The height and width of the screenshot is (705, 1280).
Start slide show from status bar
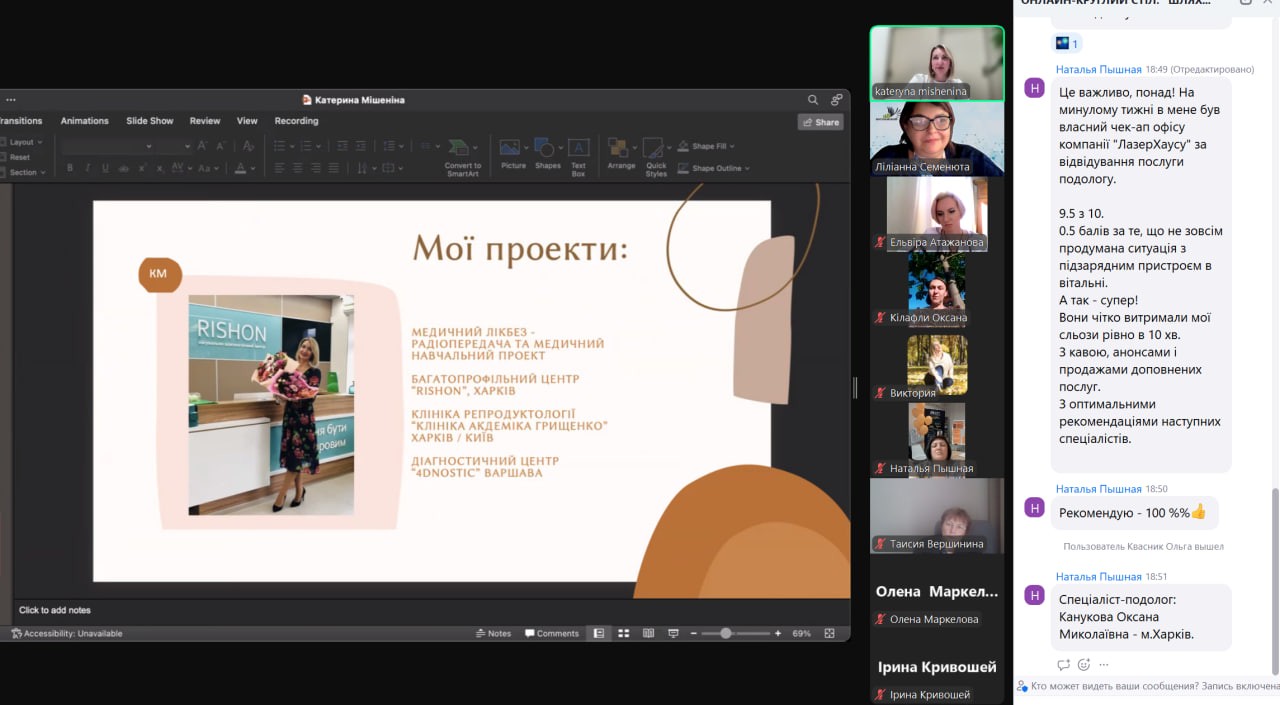(x=673, y=633)
